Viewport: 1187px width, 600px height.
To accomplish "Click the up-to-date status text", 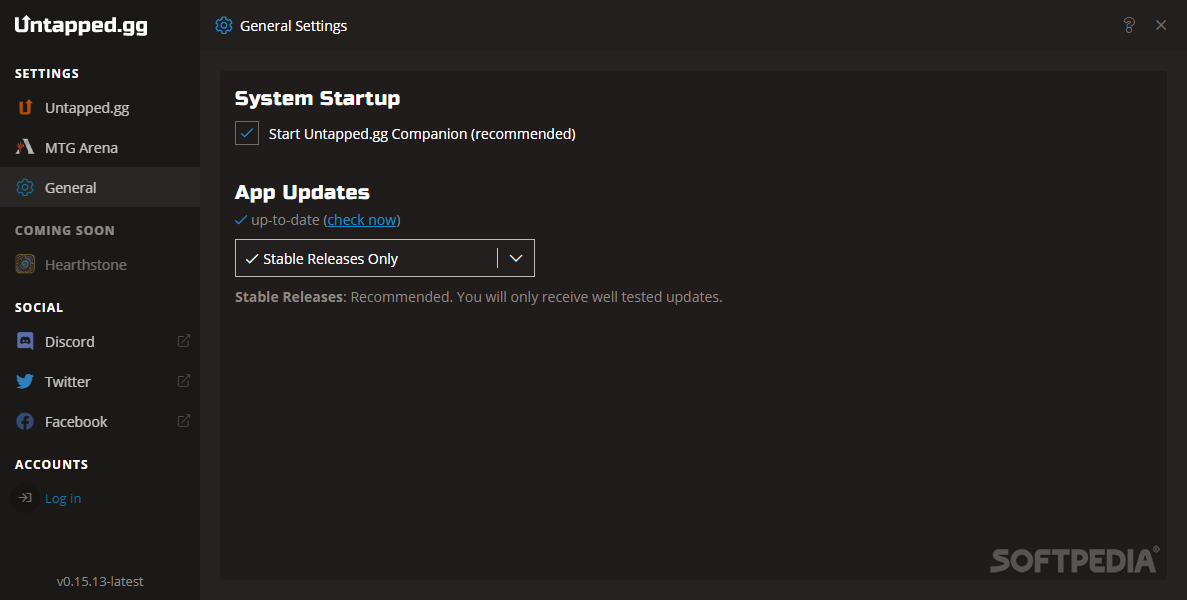I will point(285,219).
